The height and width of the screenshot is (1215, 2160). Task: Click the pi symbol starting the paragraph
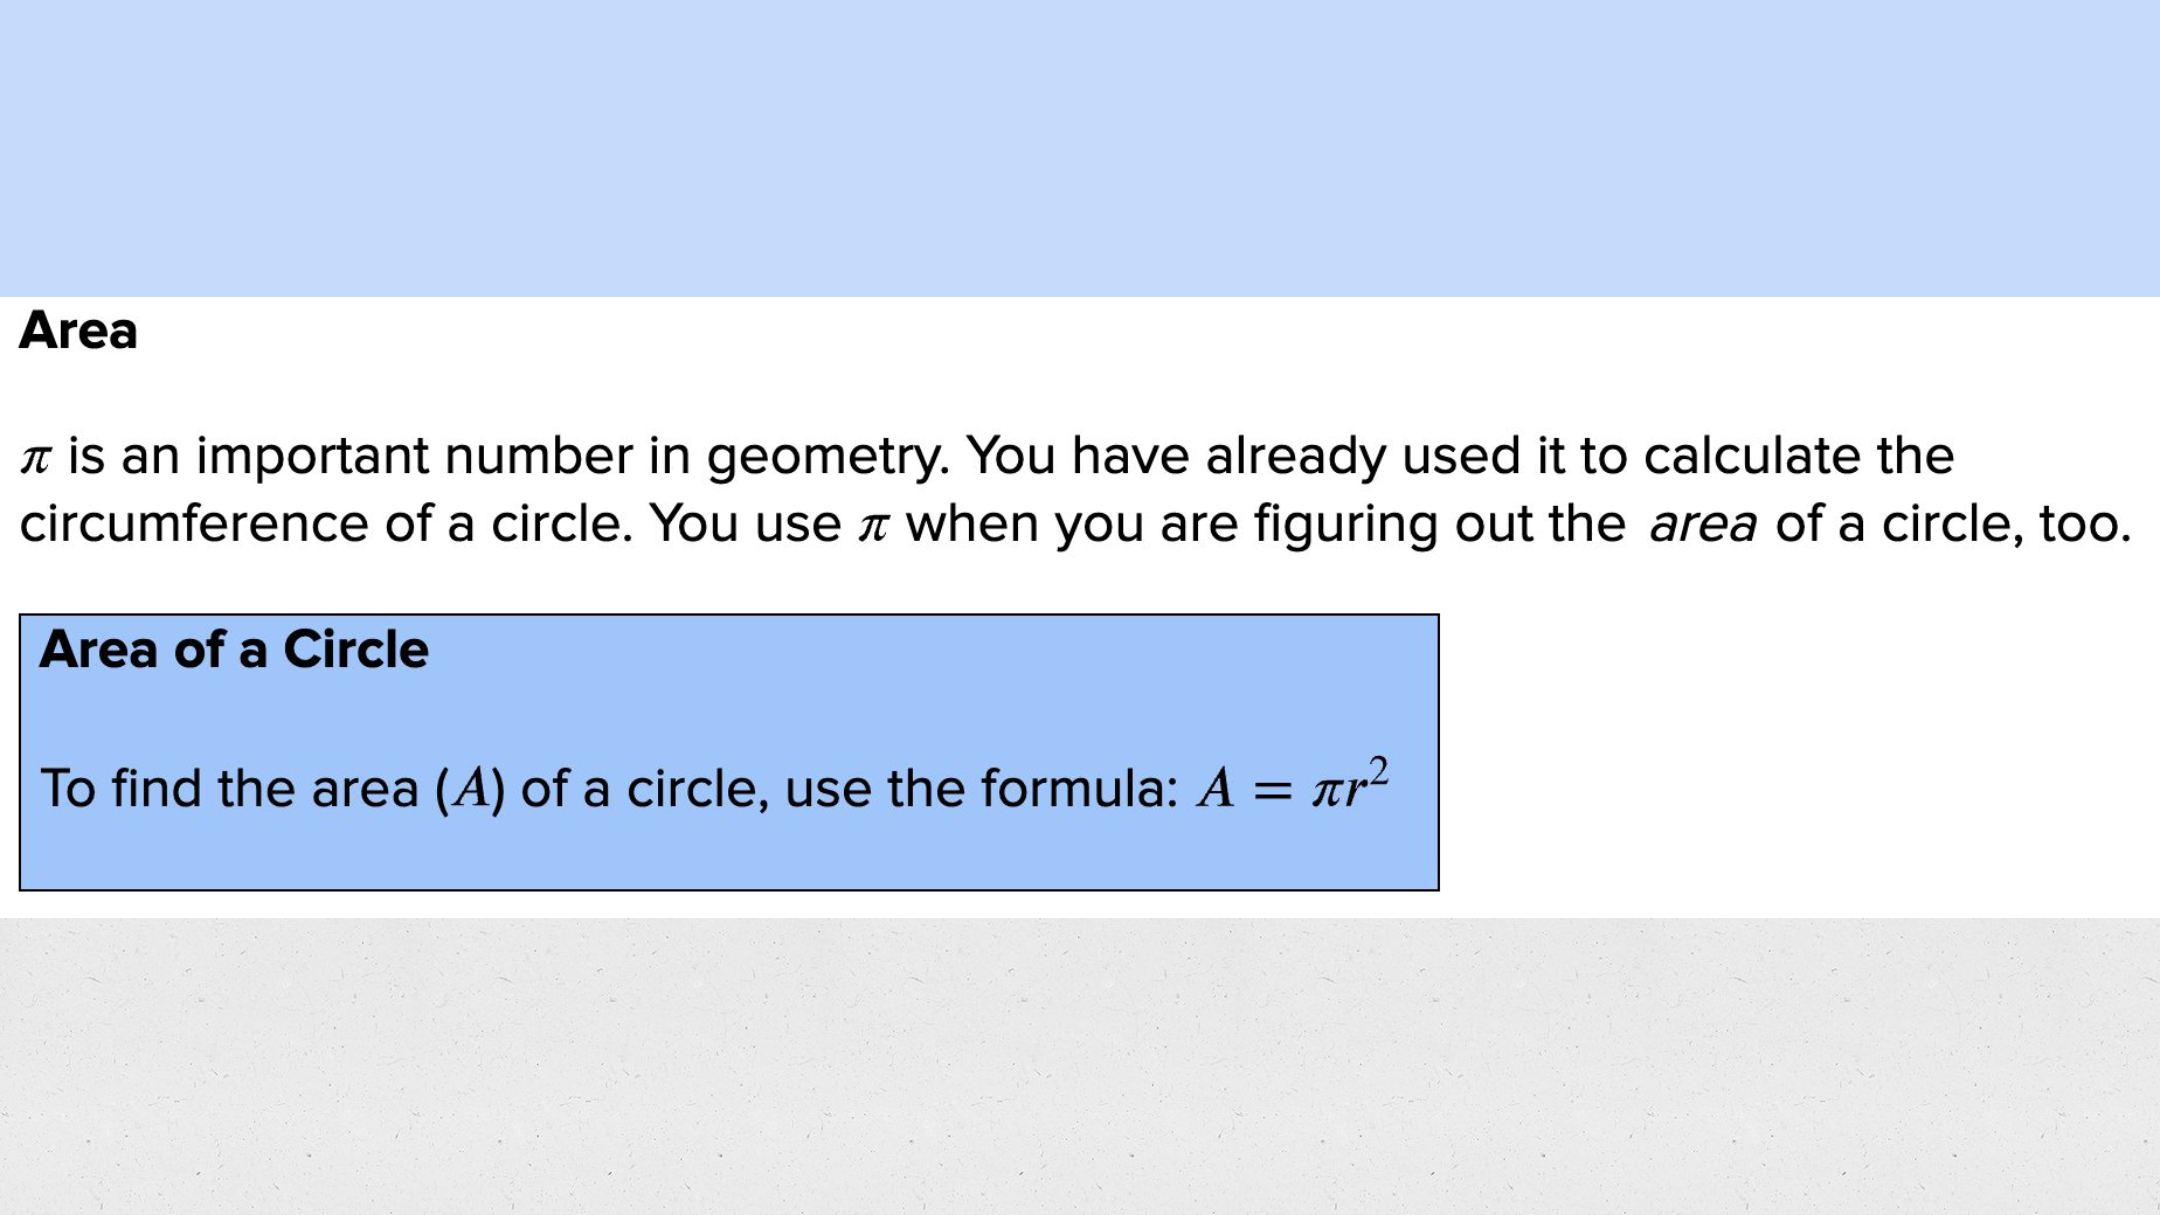click(35, 459)
